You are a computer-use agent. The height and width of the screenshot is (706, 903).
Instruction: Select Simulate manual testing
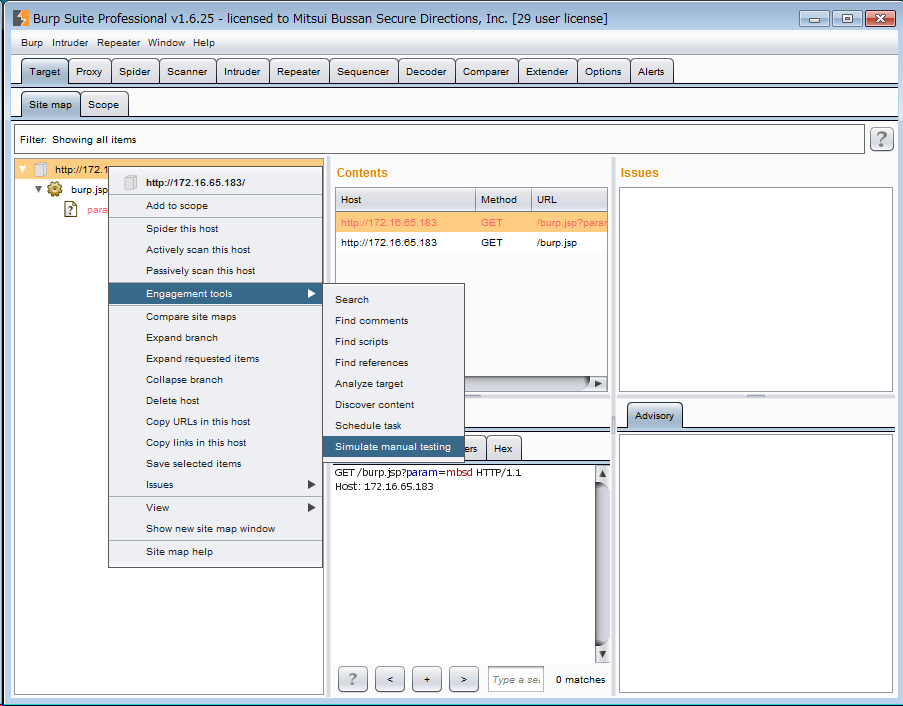tap(393, 447)
